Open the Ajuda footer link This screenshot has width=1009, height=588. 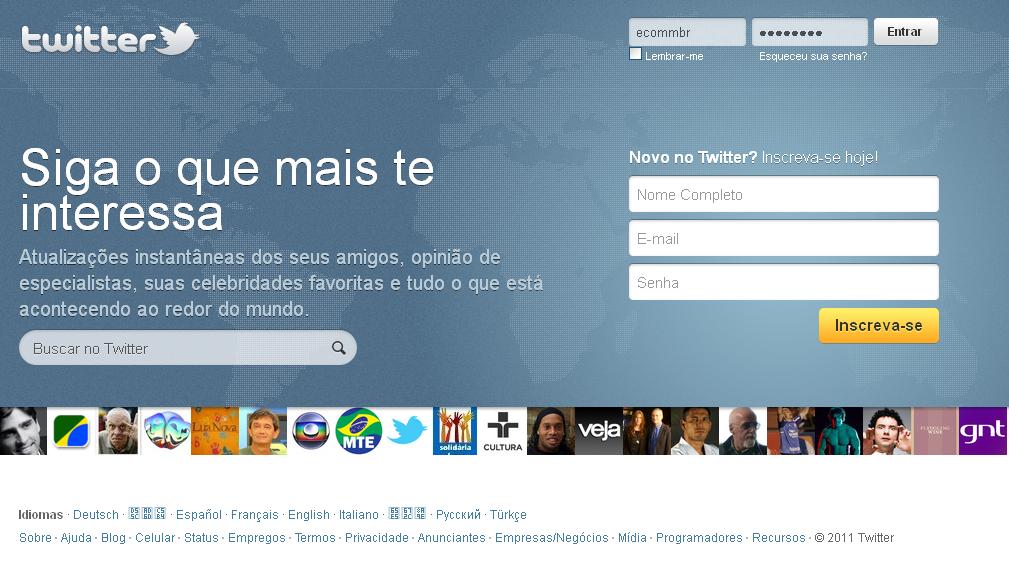pos(76,538)
